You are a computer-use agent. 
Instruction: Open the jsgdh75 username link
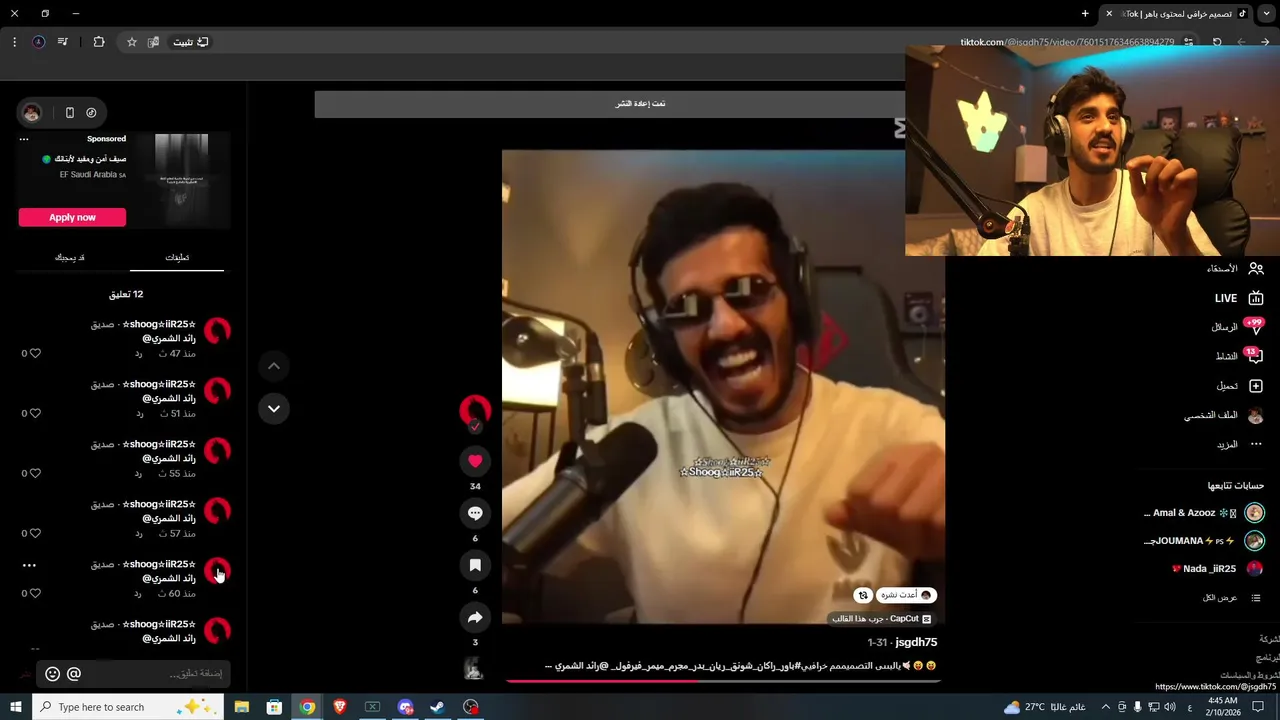[x=916, y=642]
